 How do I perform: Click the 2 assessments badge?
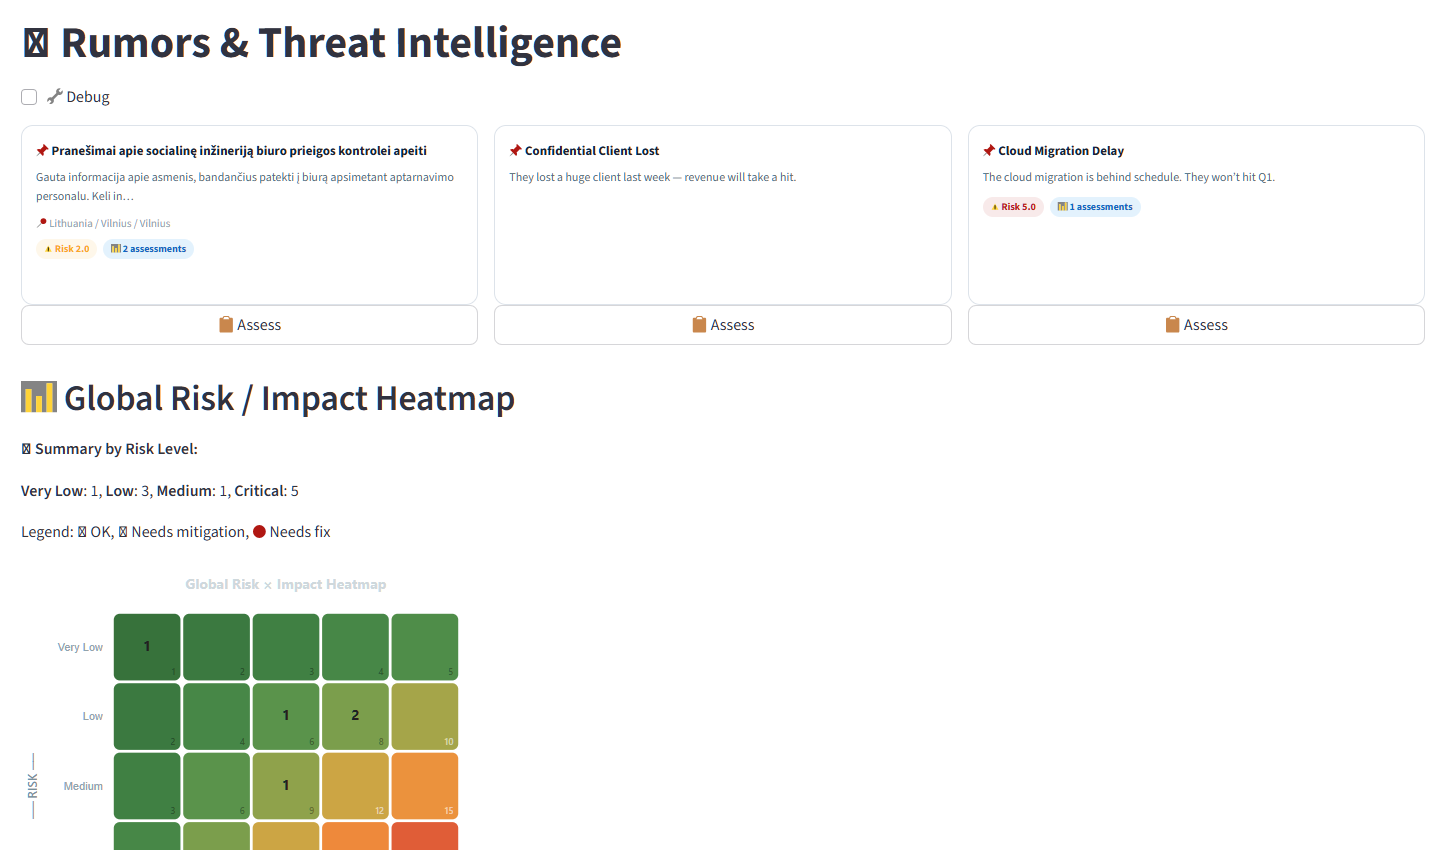[148, 249]
